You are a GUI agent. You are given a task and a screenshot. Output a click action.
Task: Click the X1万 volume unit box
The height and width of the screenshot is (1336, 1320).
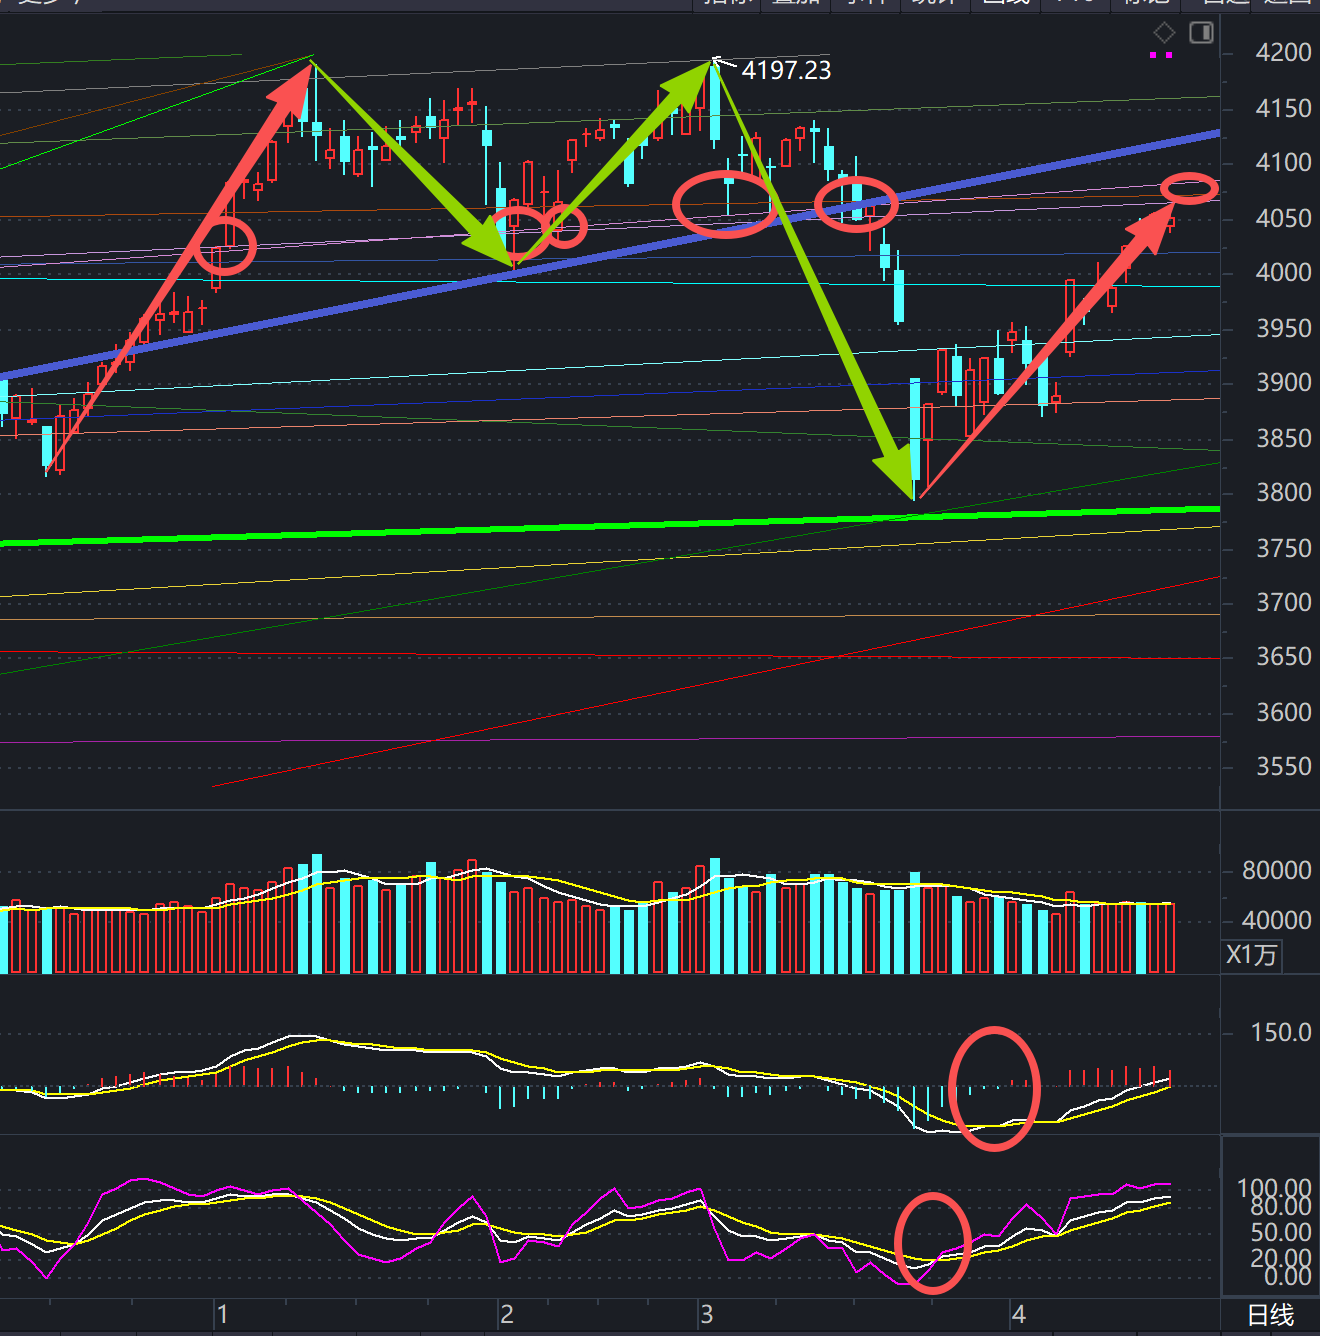click(x=1251, y=955)
